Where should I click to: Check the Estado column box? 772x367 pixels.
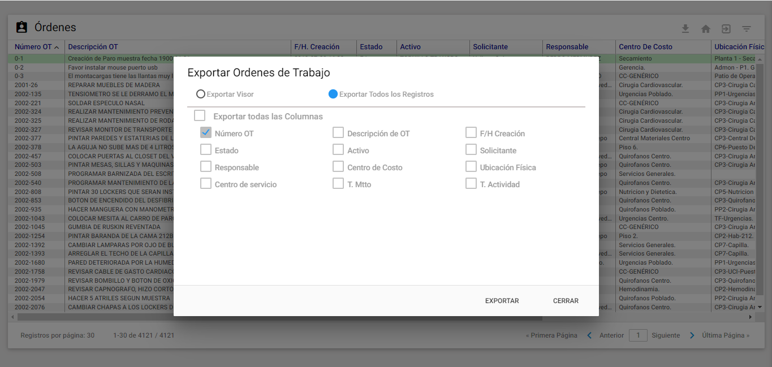[206, 150]
